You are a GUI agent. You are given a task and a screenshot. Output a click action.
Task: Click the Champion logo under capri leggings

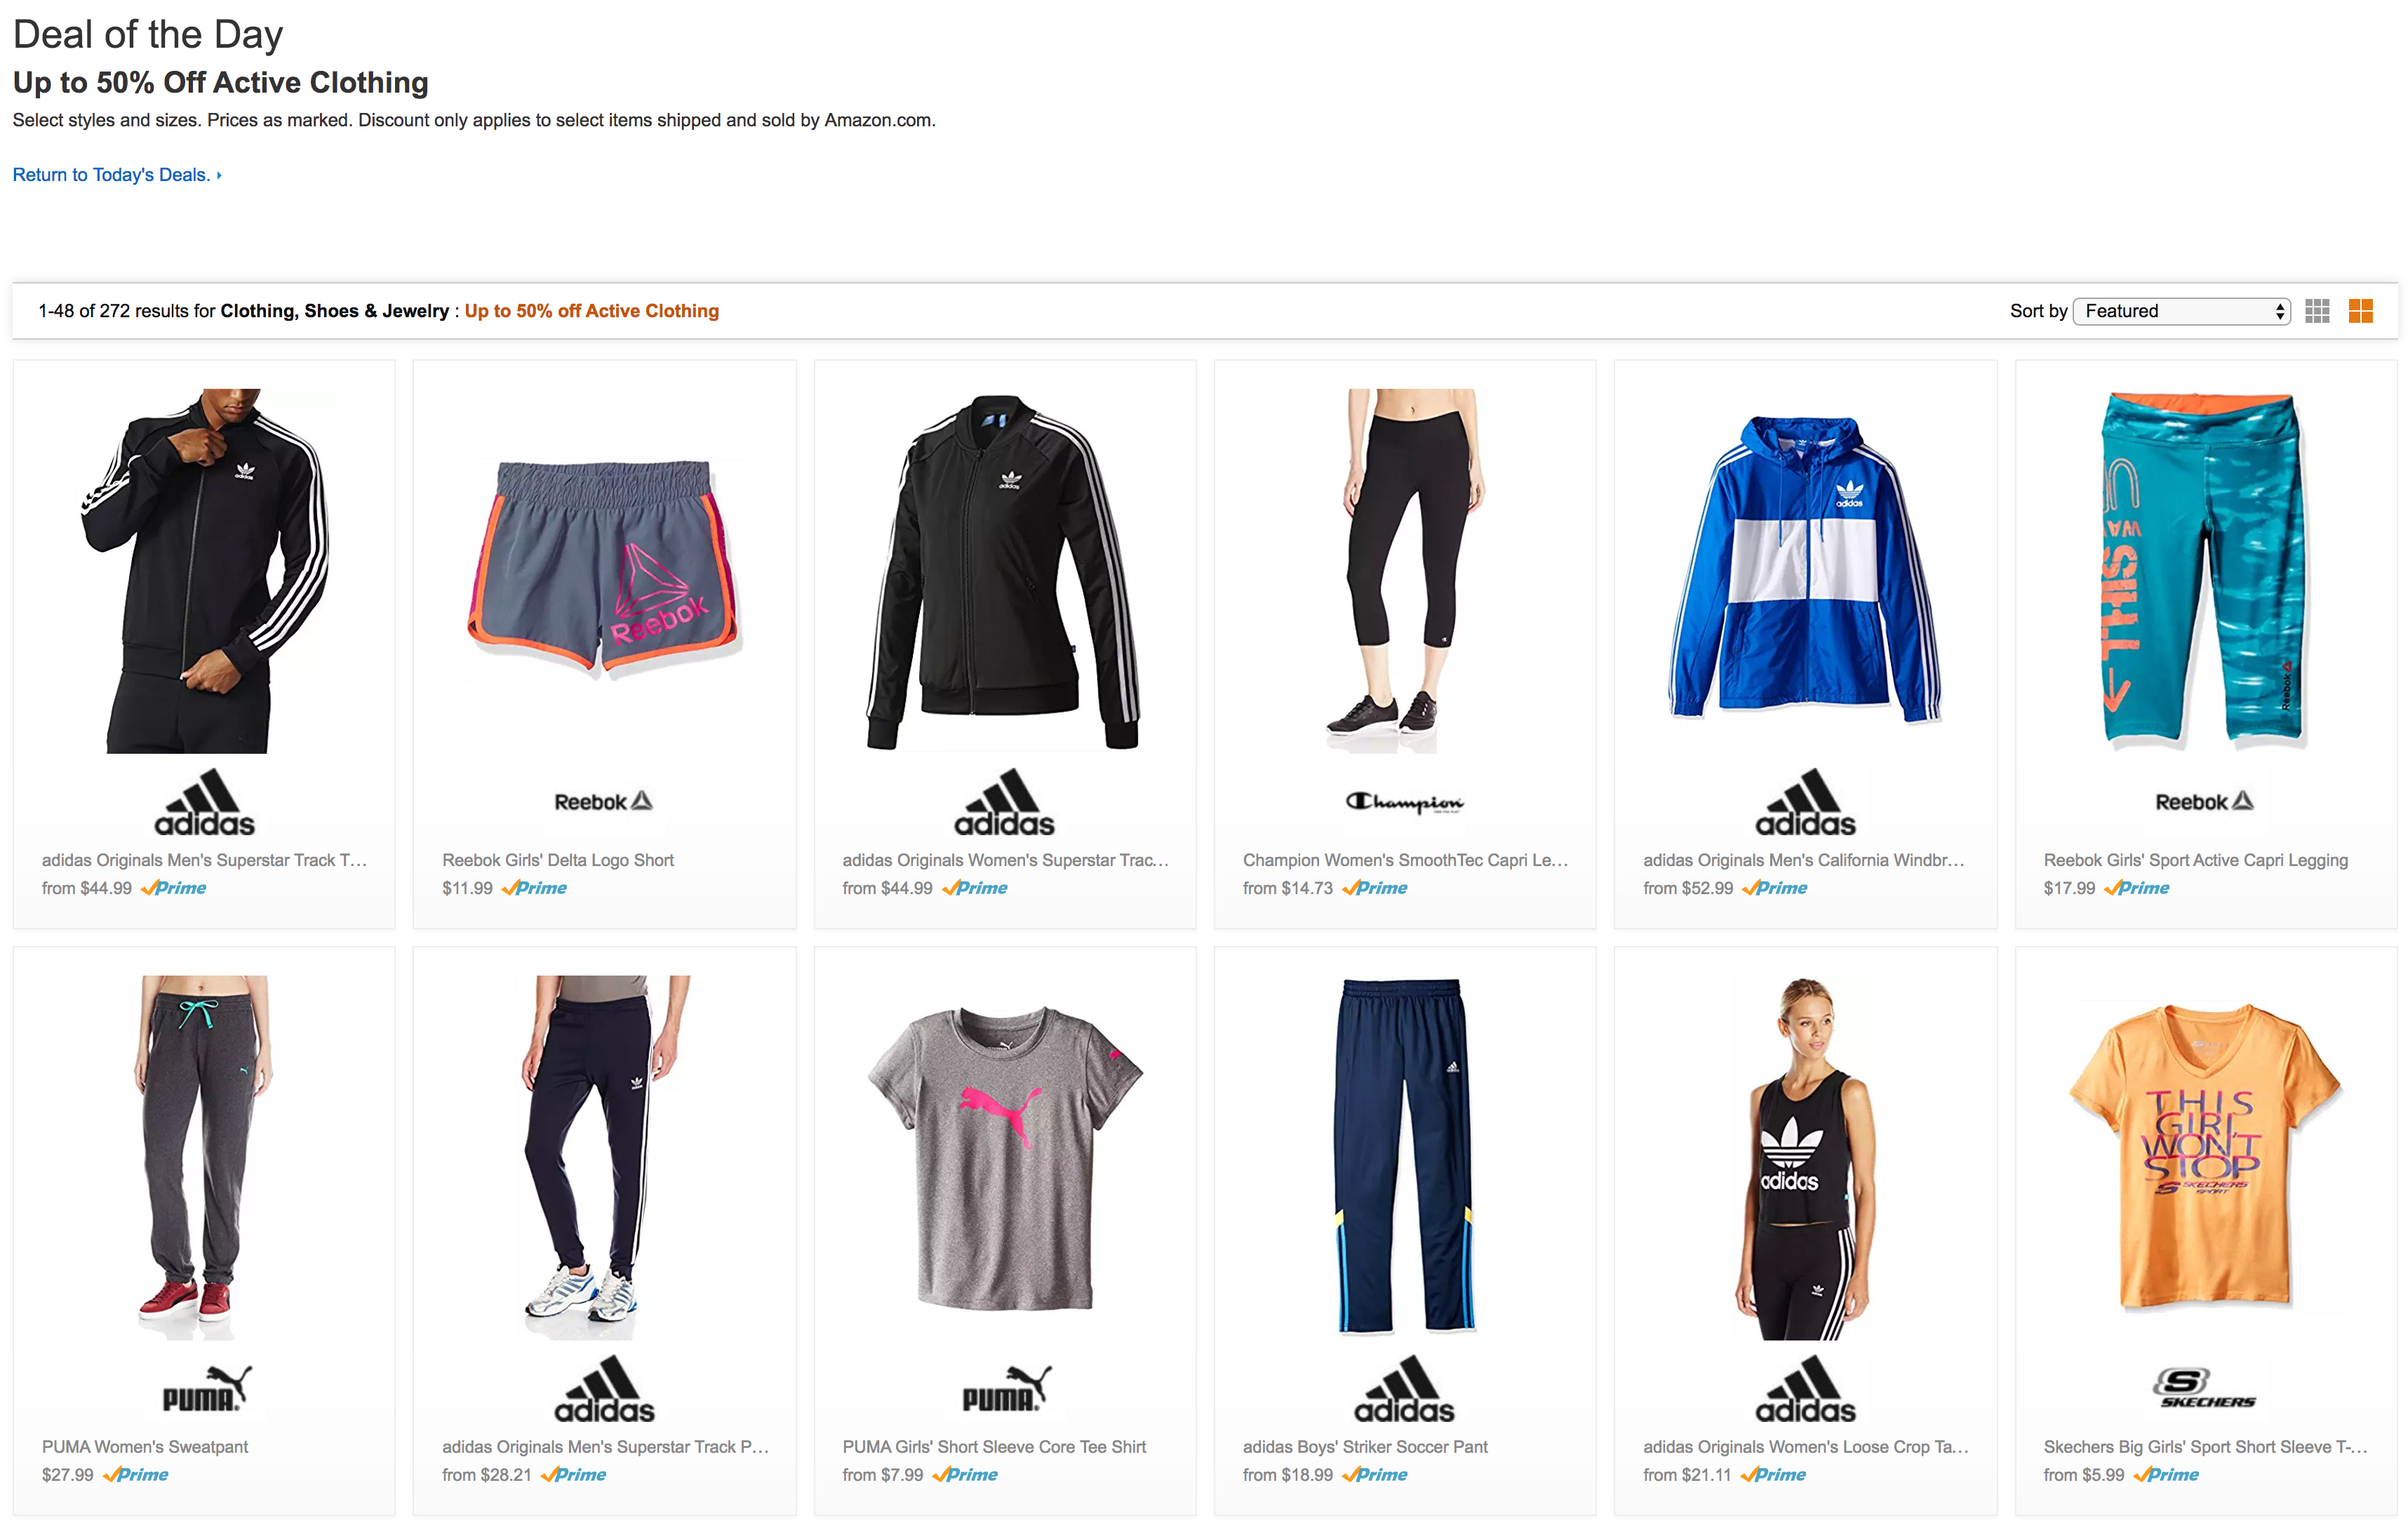(x=1405, y=802)
